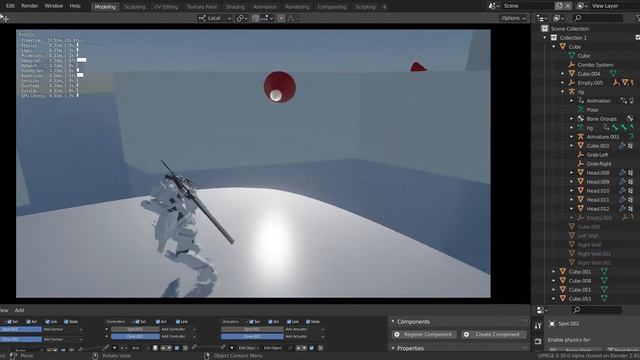Click Create Component button
The width and height of the screenshot is (640, 360).
[493, 335]
